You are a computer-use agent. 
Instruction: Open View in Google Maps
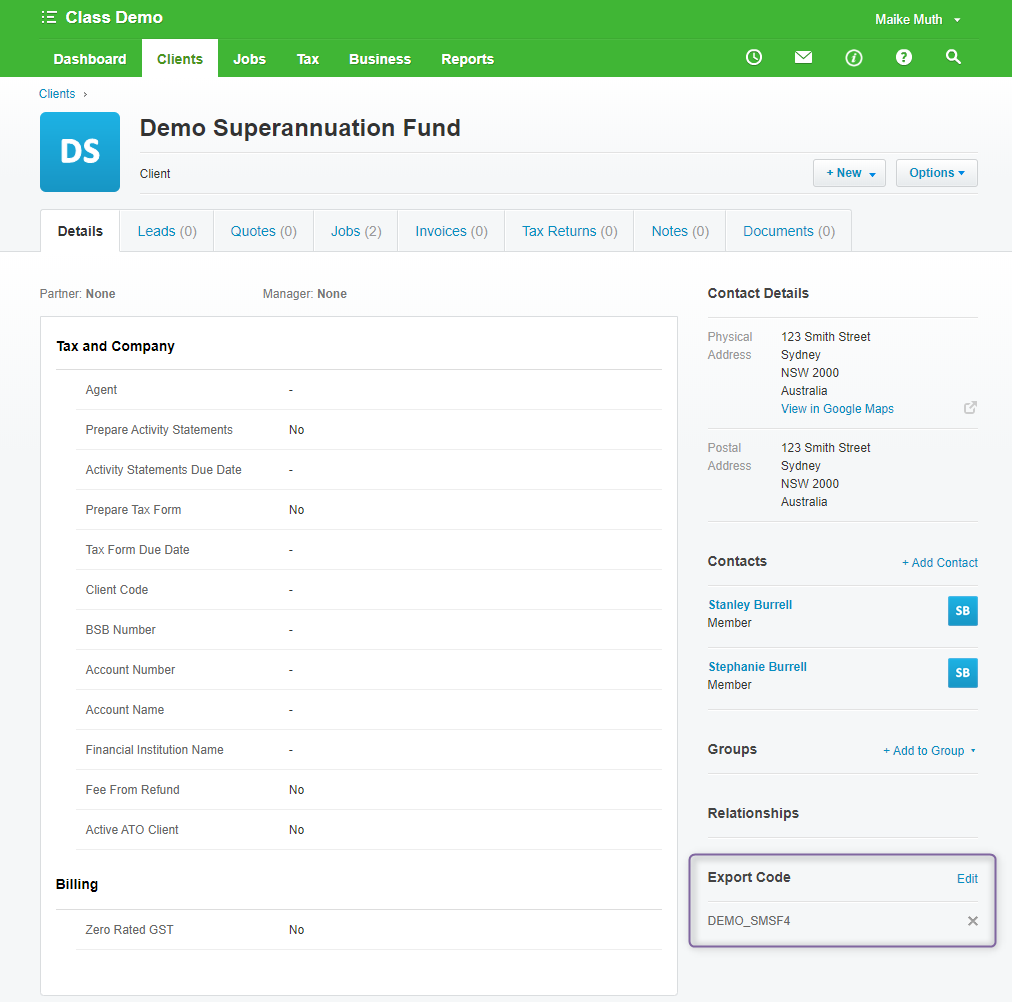click(837, 408)
